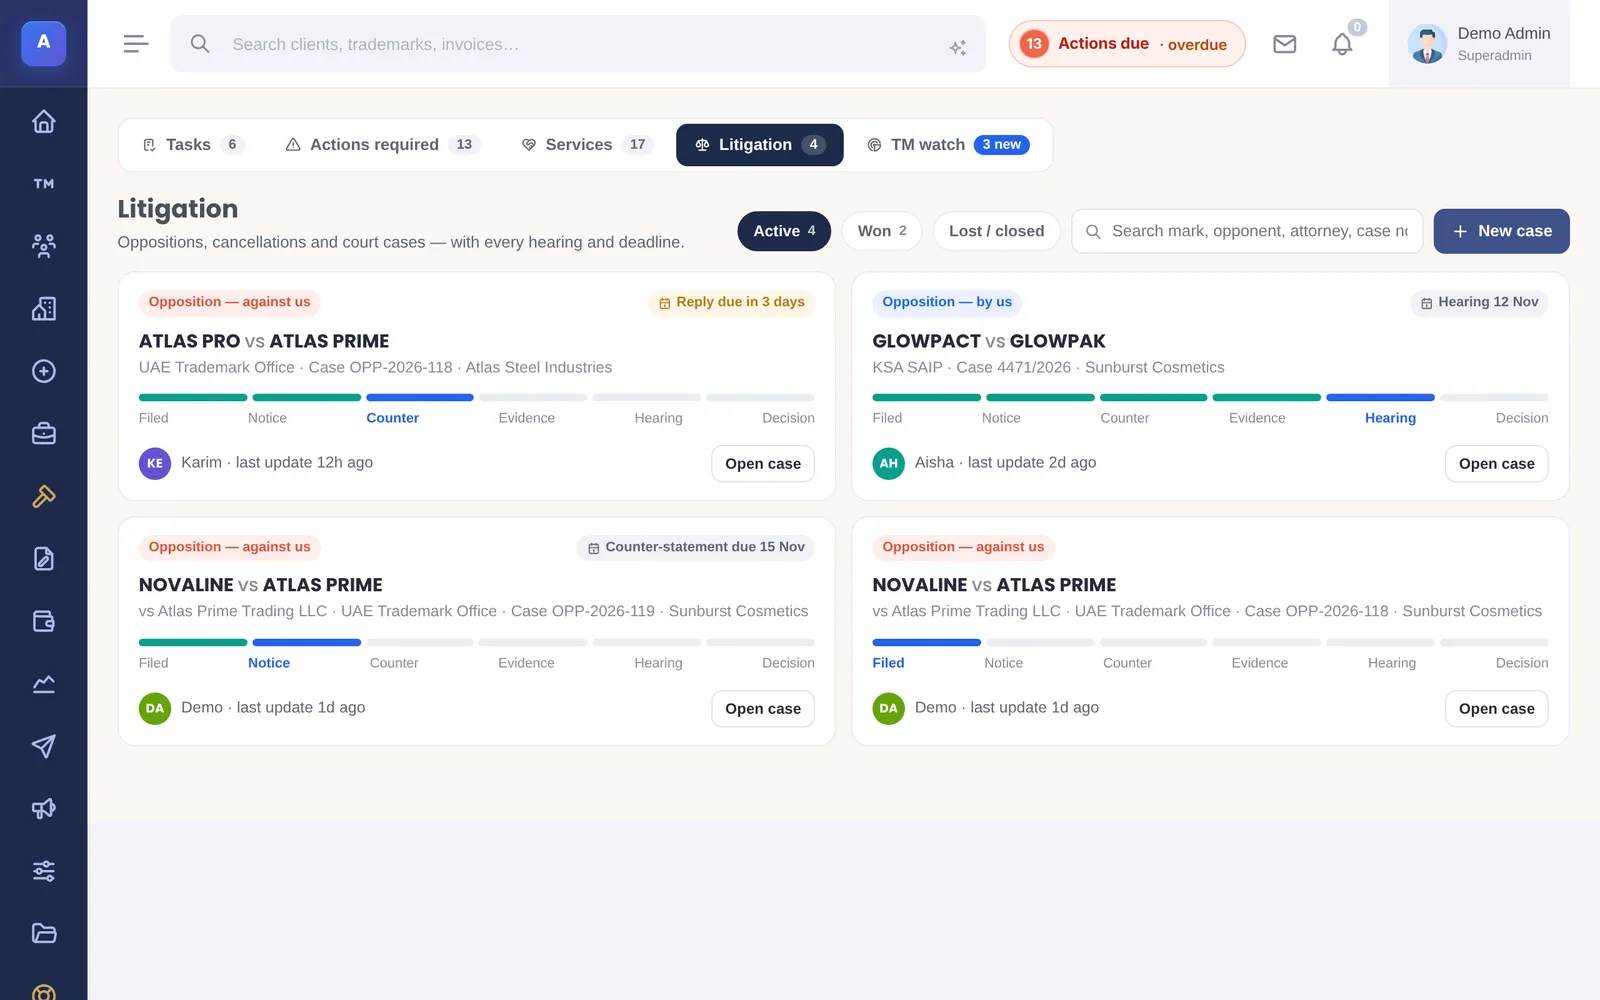Open the briefcase icon in sidebar
This screenshot has width=1600, height=1000.
coord(43,434)
